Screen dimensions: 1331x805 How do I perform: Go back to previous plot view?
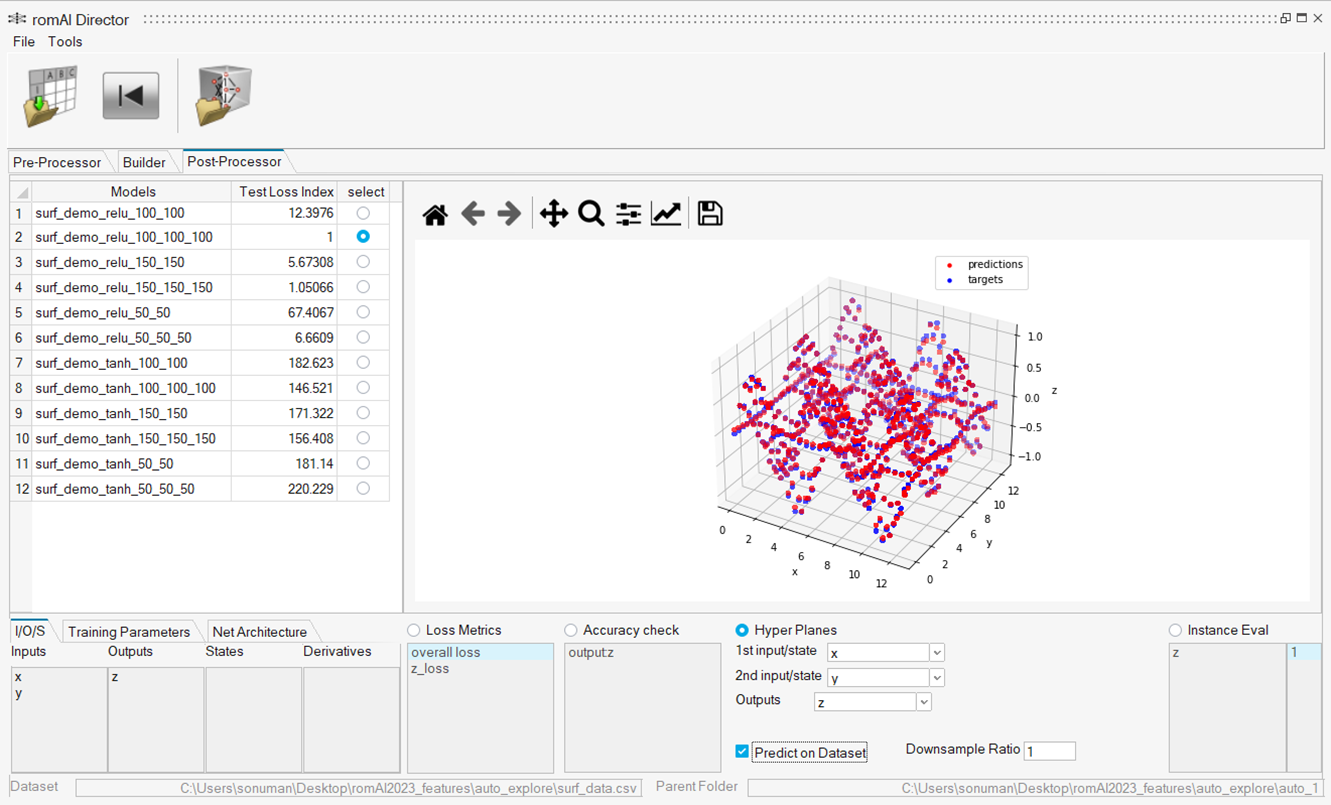(473, 214)
